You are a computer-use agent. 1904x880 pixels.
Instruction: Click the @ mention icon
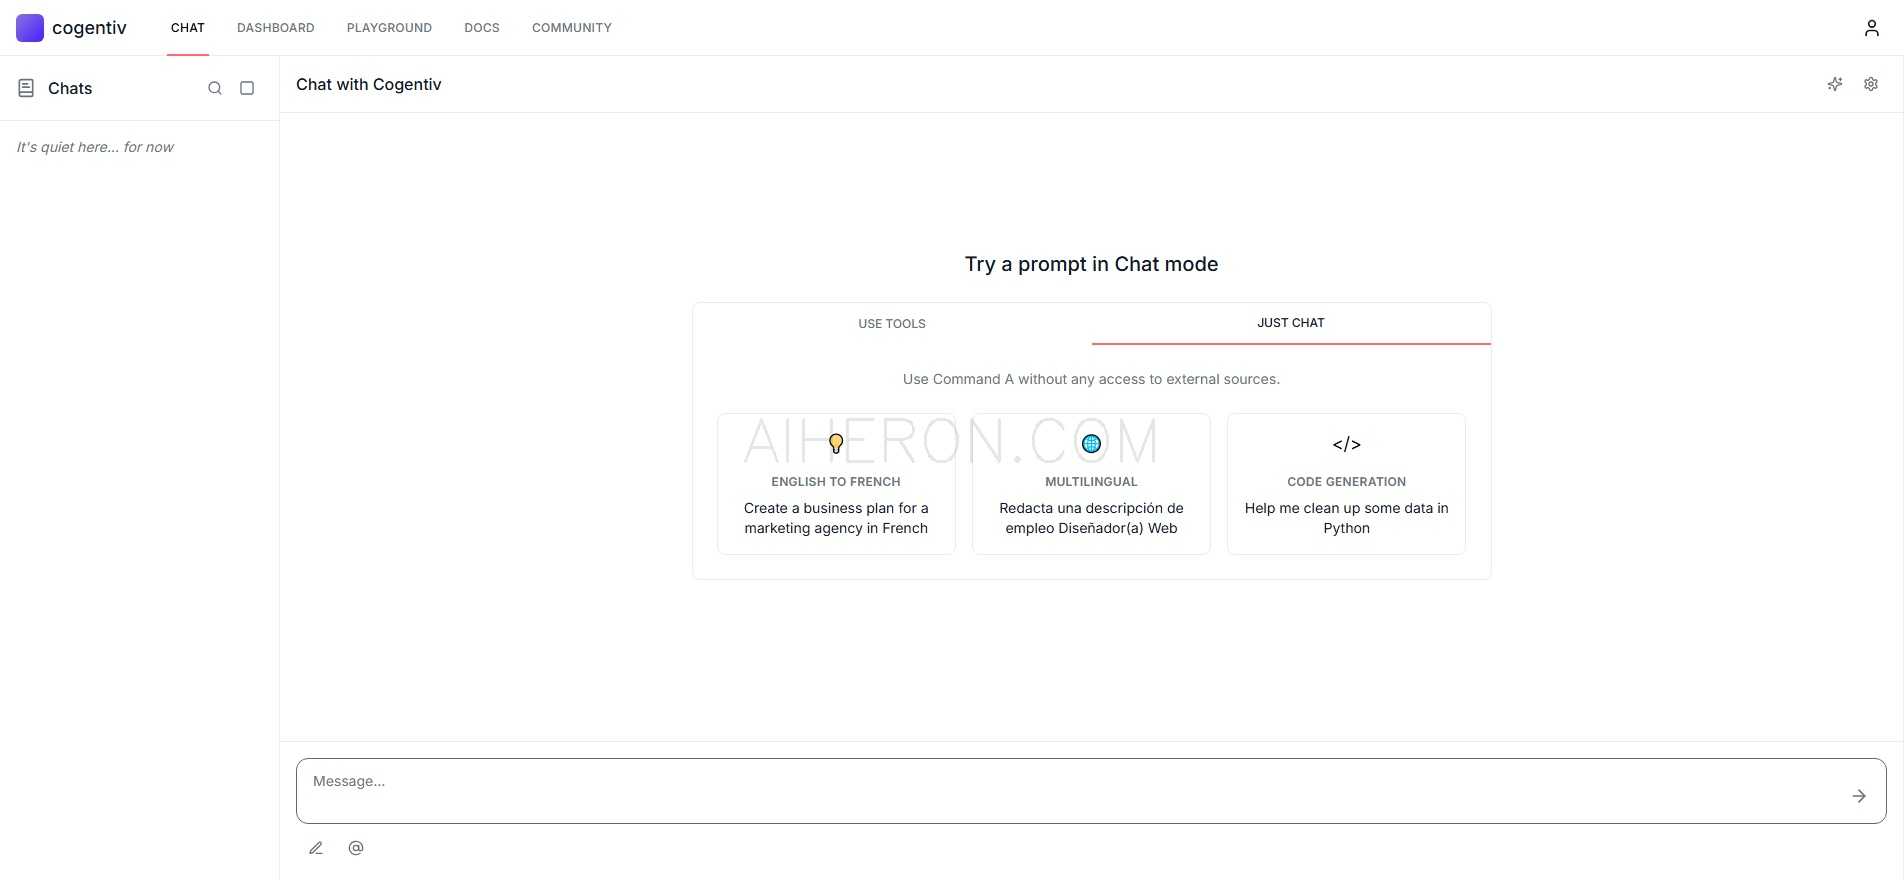tap(356, 848)
